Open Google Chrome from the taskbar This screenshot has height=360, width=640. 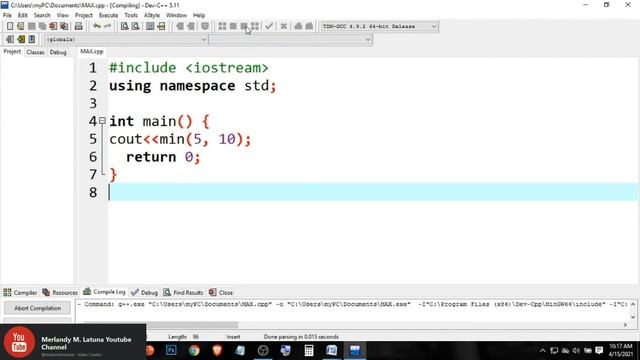coord(194,350)
